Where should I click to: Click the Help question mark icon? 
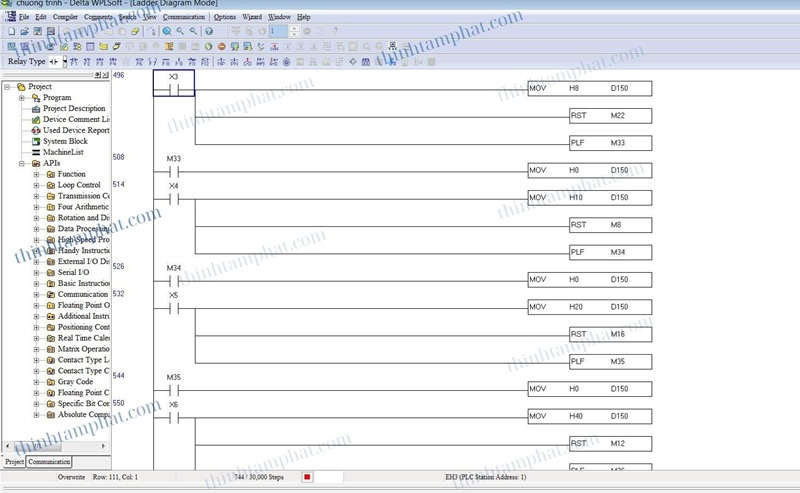pyautogui.click(x=209, y=31)
